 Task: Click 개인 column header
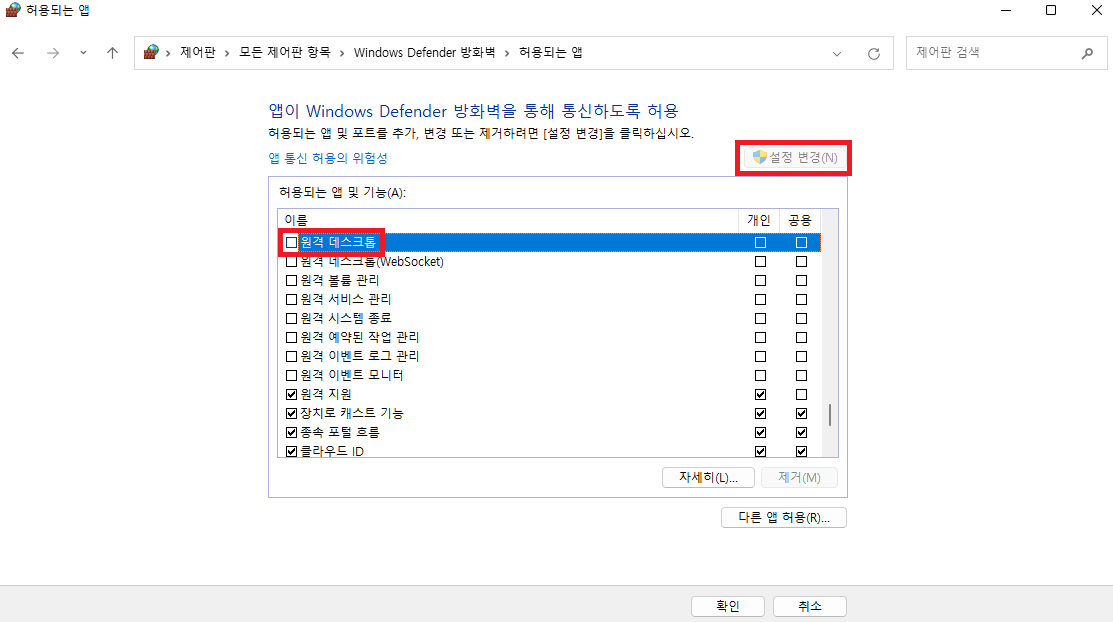click(759, 220)
